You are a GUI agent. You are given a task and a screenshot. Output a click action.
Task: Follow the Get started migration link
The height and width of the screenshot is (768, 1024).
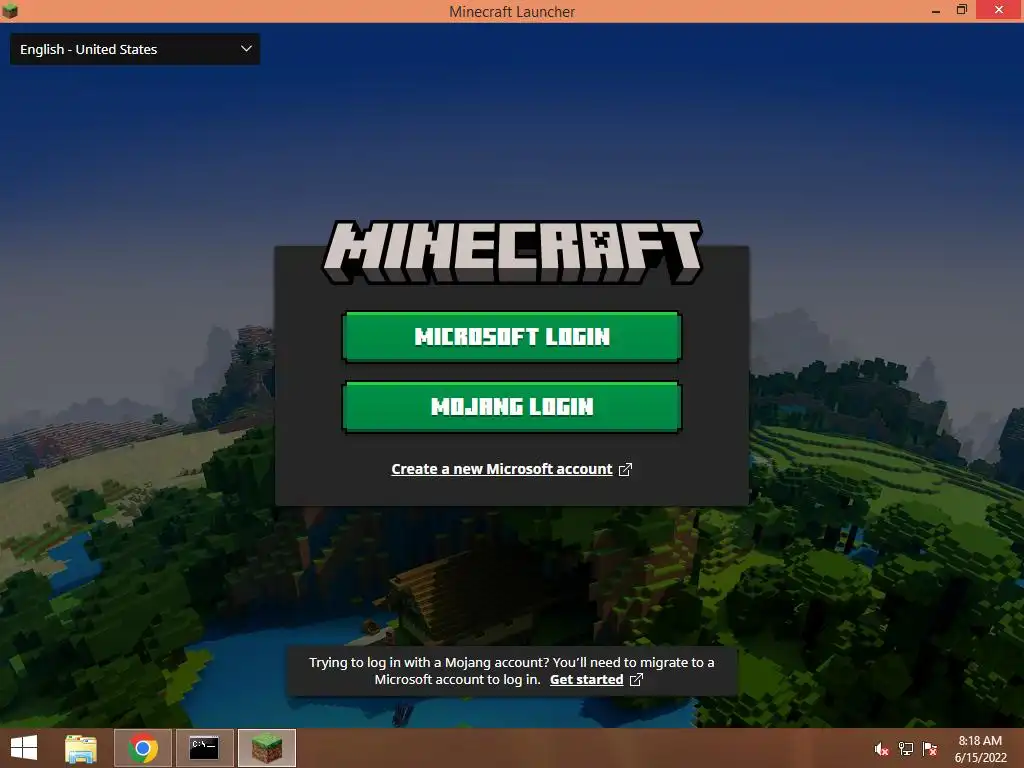point(586,679)
